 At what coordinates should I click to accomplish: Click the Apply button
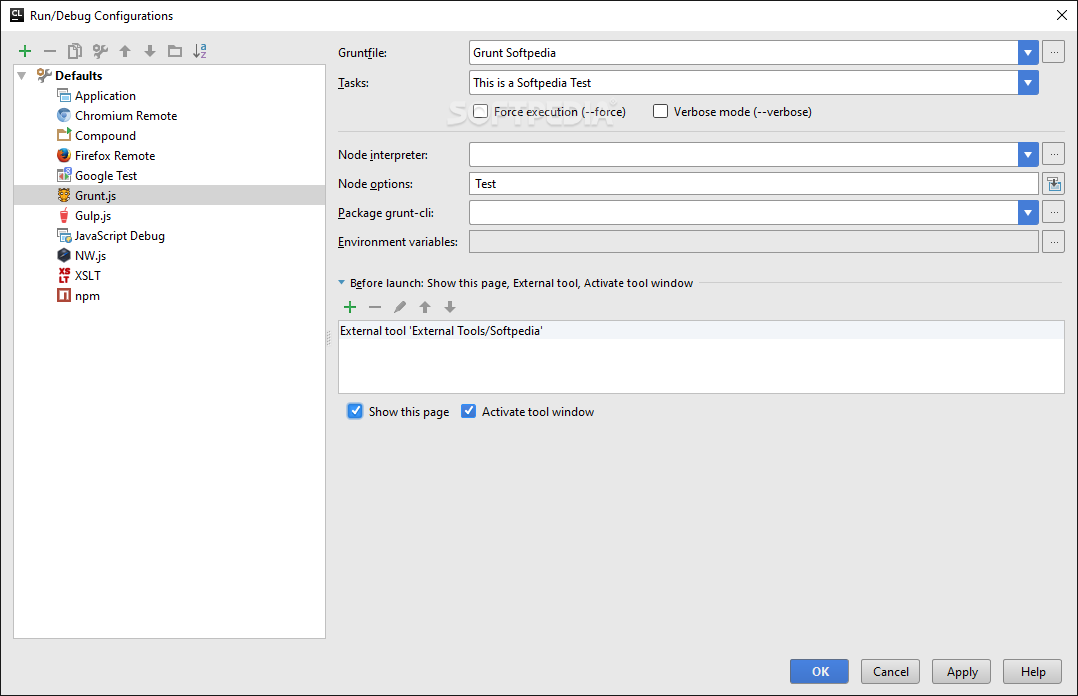[962, 671]
